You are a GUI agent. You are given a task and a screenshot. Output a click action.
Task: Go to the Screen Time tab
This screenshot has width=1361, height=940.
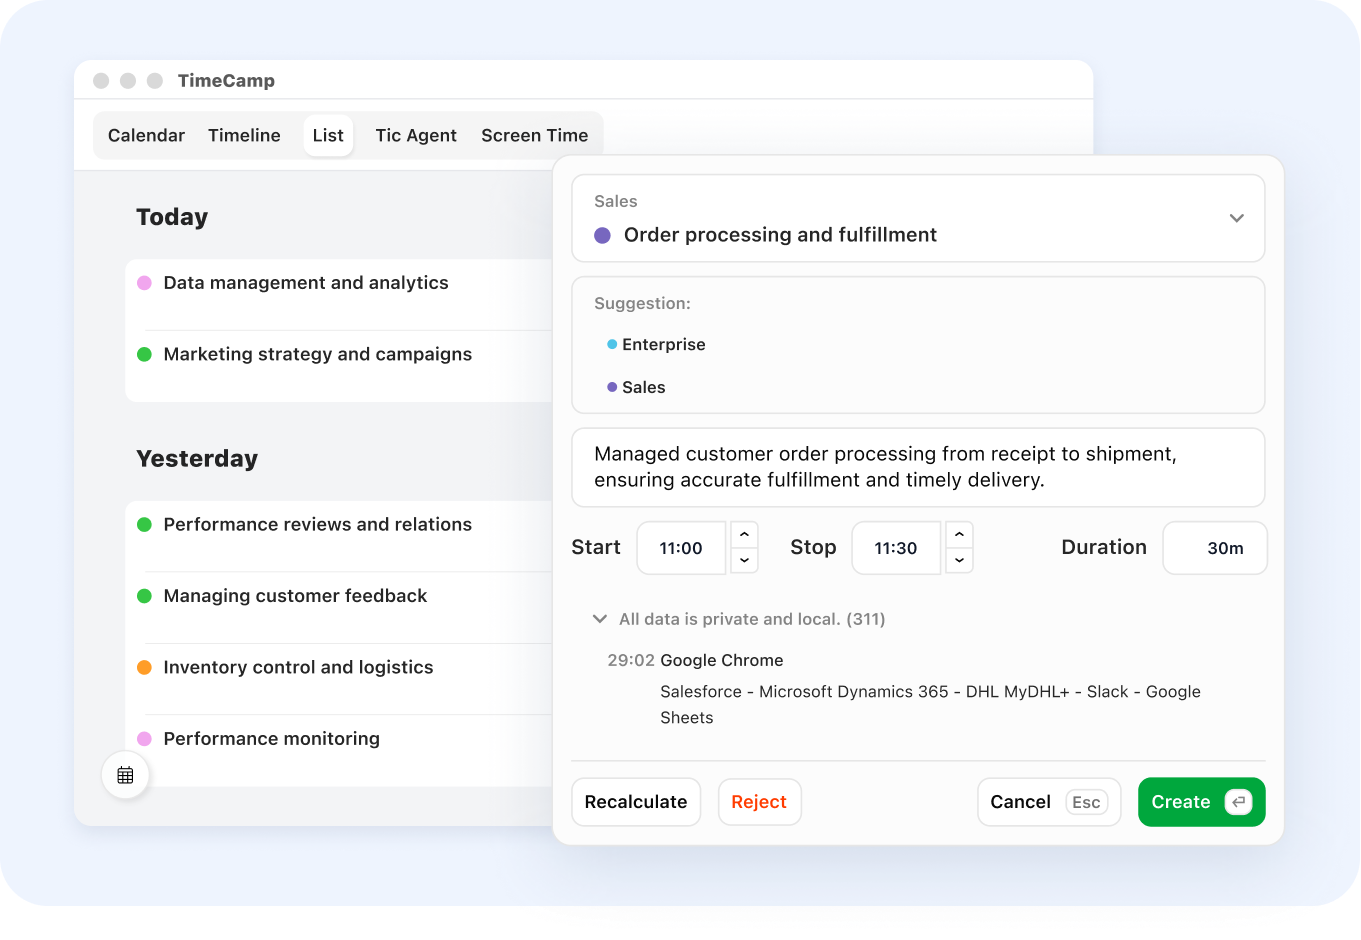(534, 135)
